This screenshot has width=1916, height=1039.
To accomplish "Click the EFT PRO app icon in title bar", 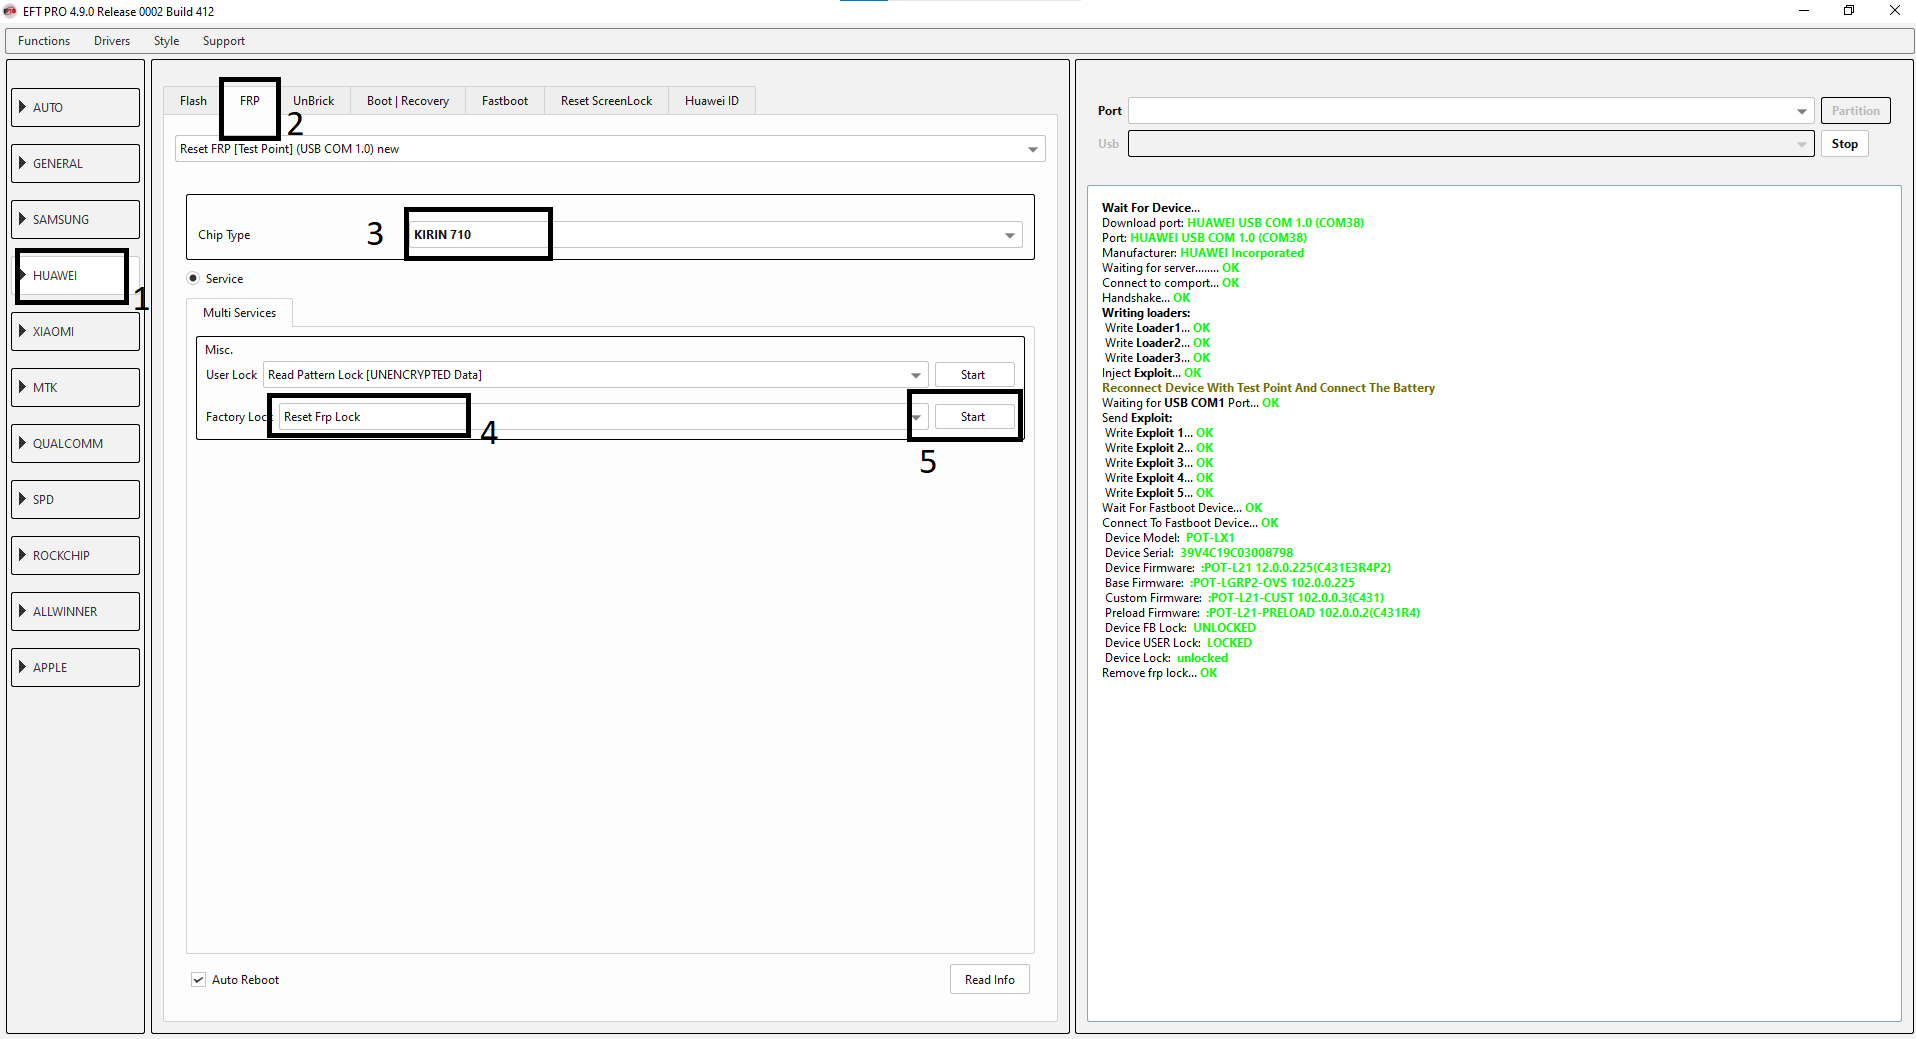I will (10, 11).
